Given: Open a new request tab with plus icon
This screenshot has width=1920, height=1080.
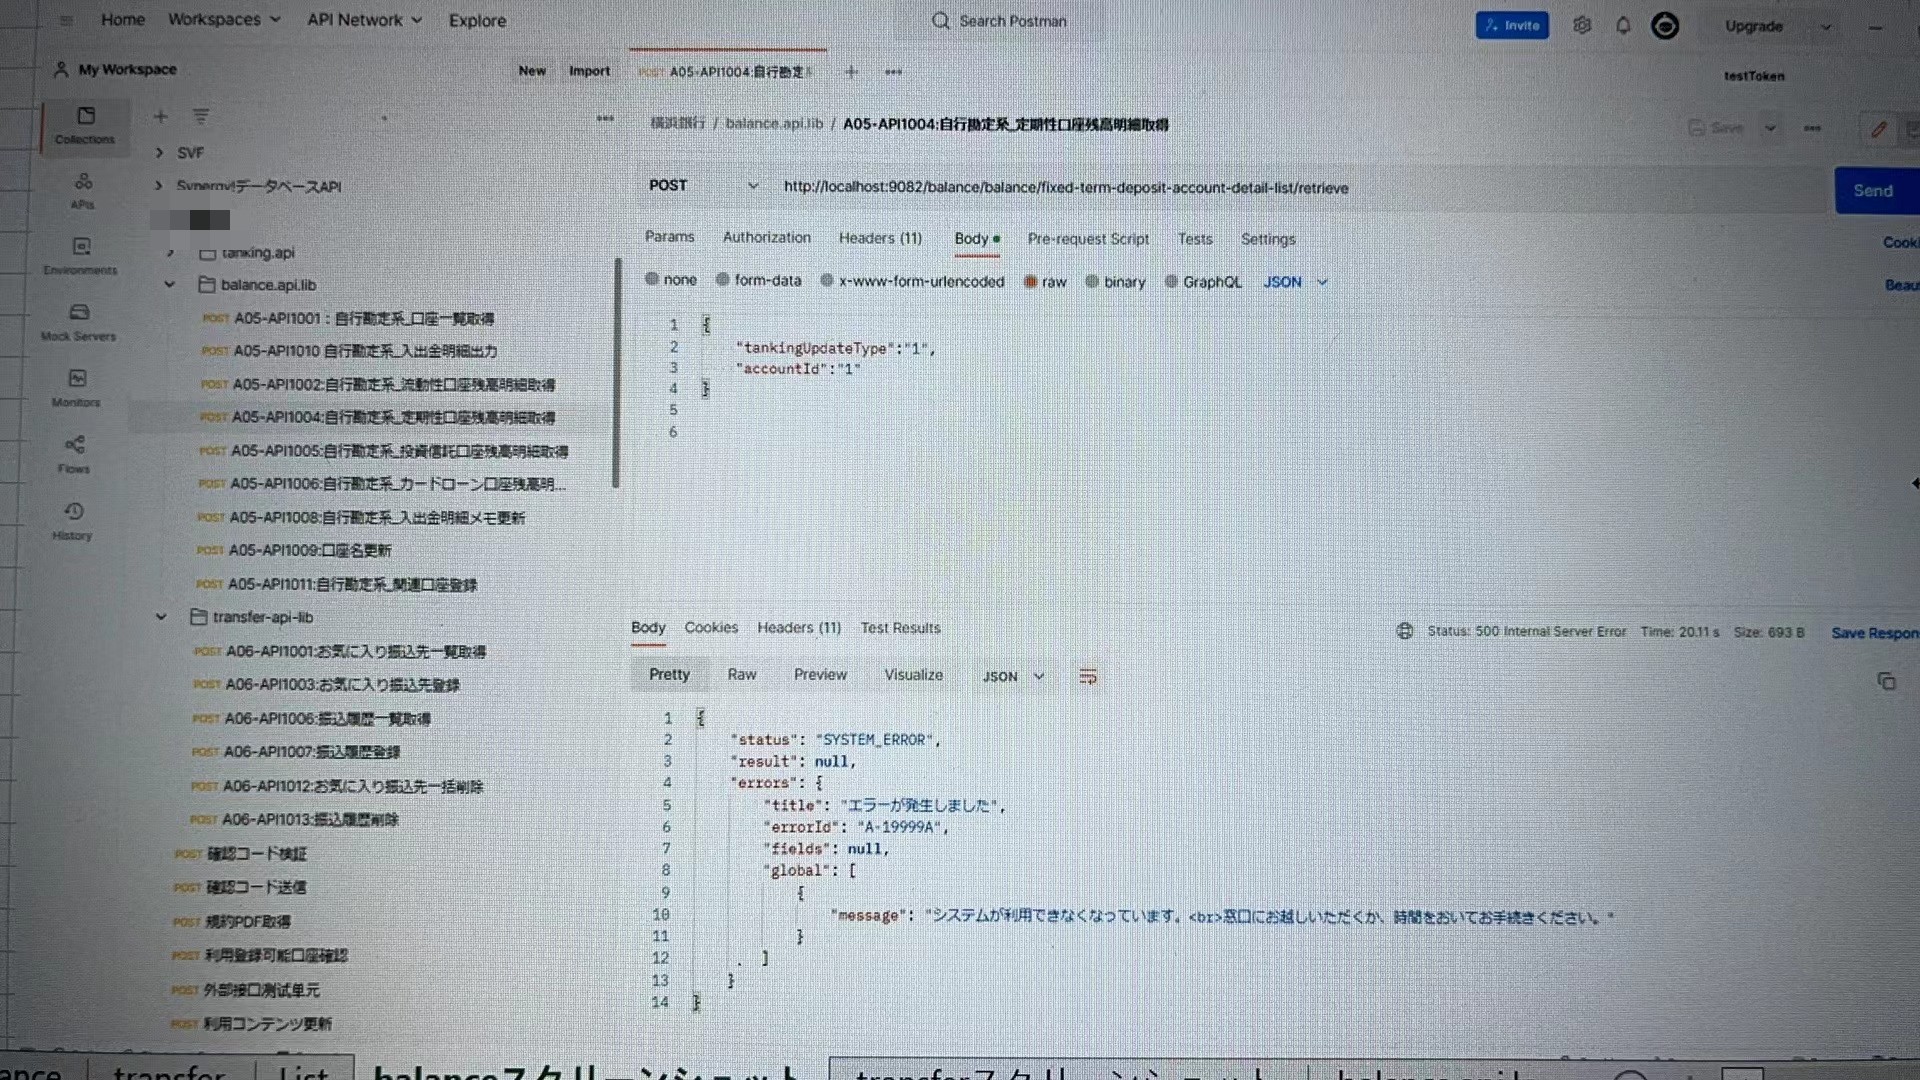Looking at the screenshot, I should 851,72.
